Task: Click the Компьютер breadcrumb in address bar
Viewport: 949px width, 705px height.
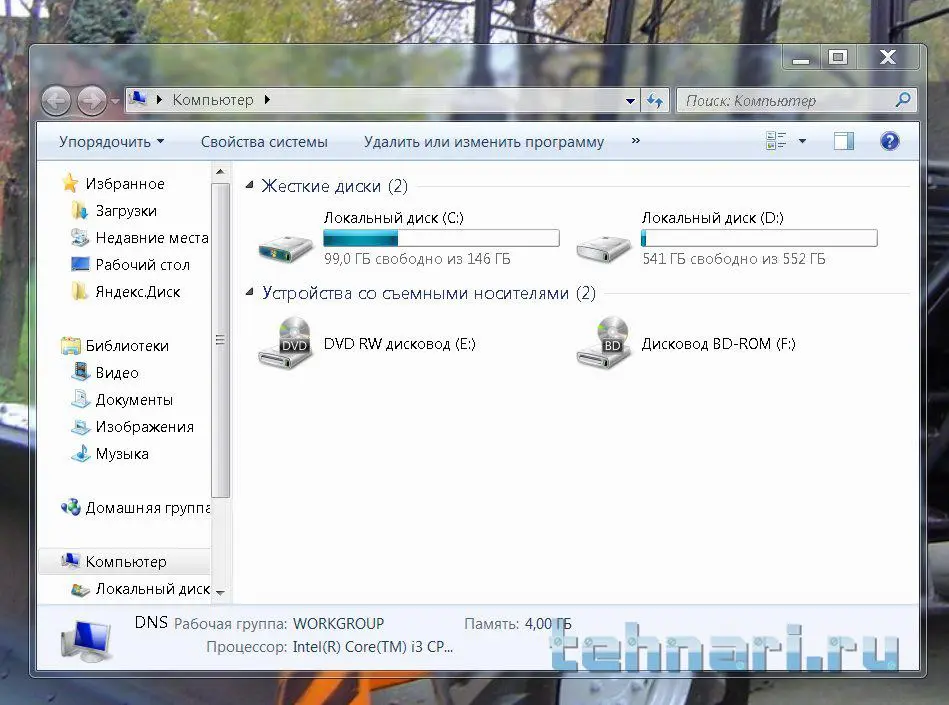Action: (213, 100)
